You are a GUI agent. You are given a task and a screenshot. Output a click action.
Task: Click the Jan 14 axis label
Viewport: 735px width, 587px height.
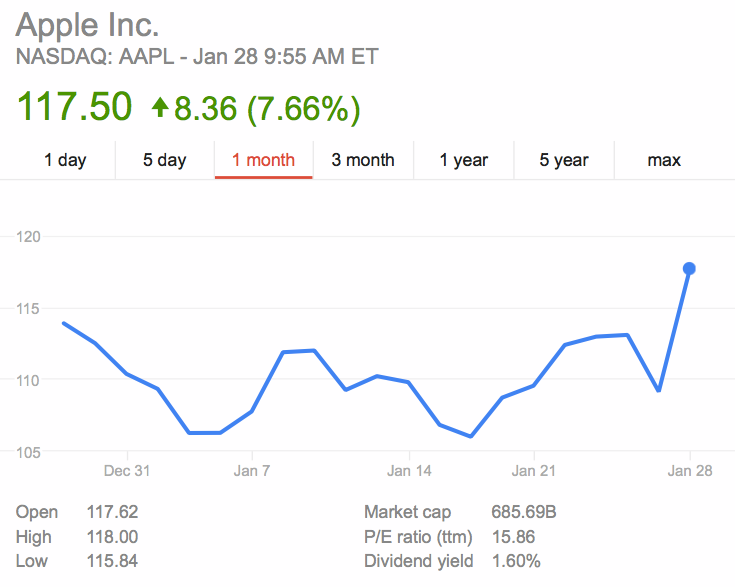click(409, 470)
